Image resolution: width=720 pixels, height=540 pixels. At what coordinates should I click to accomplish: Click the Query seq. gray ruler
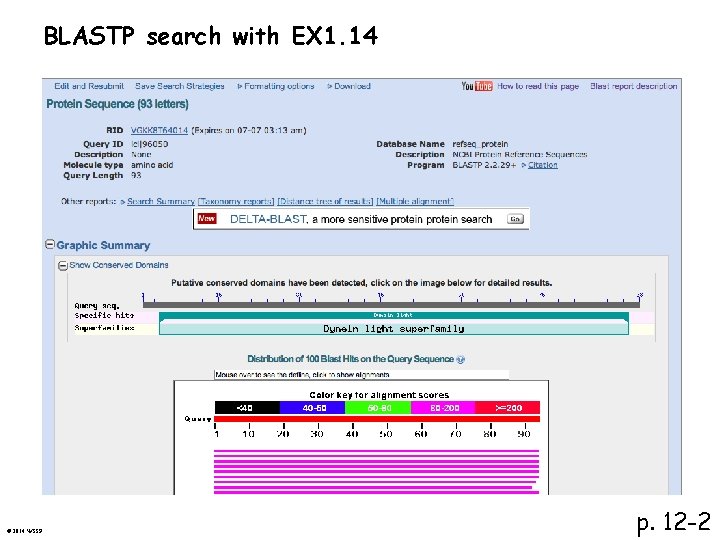pos(391,304)
